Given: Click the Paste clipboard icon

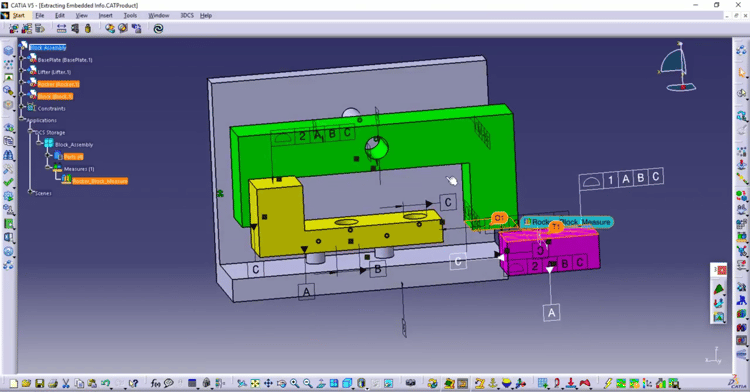Looking at the screenshot, I should pos(92,383).
